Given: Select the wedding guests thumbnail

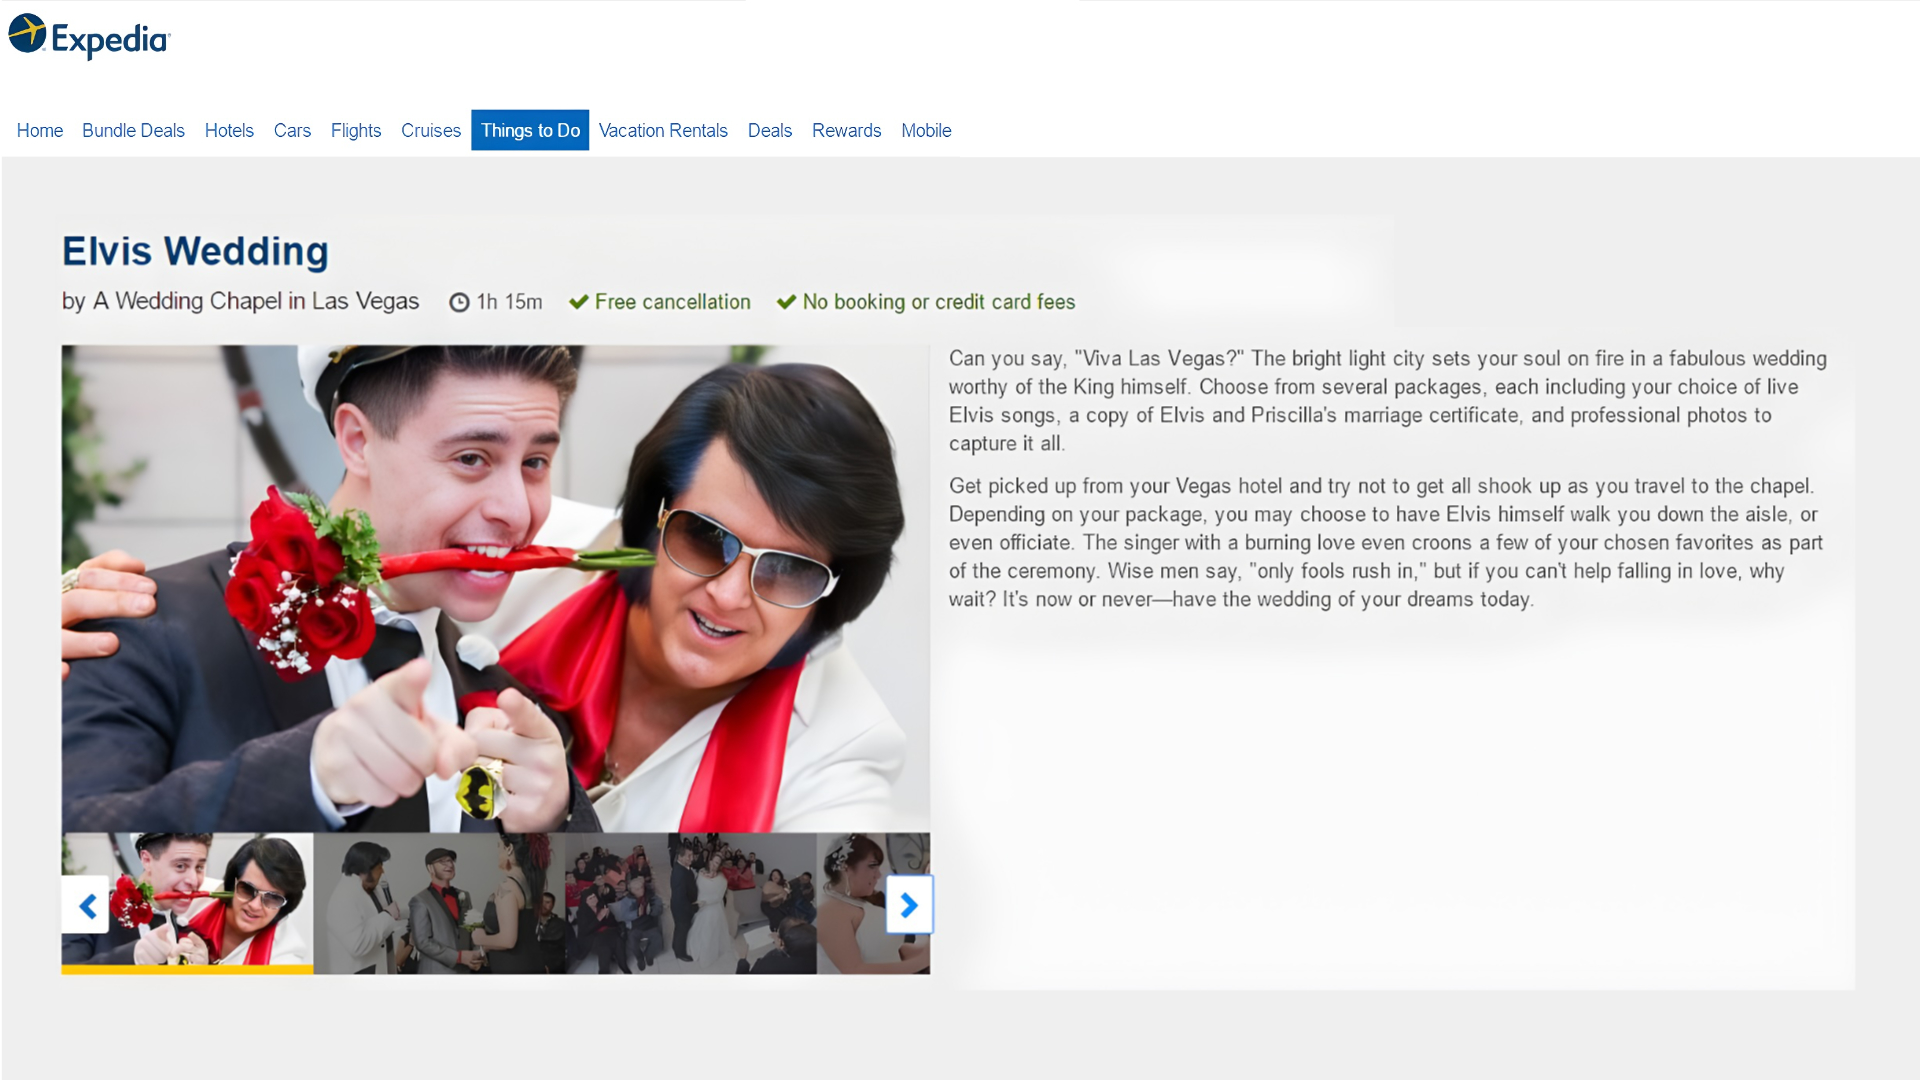Looking at the screenshot, I should pos(690,903).
